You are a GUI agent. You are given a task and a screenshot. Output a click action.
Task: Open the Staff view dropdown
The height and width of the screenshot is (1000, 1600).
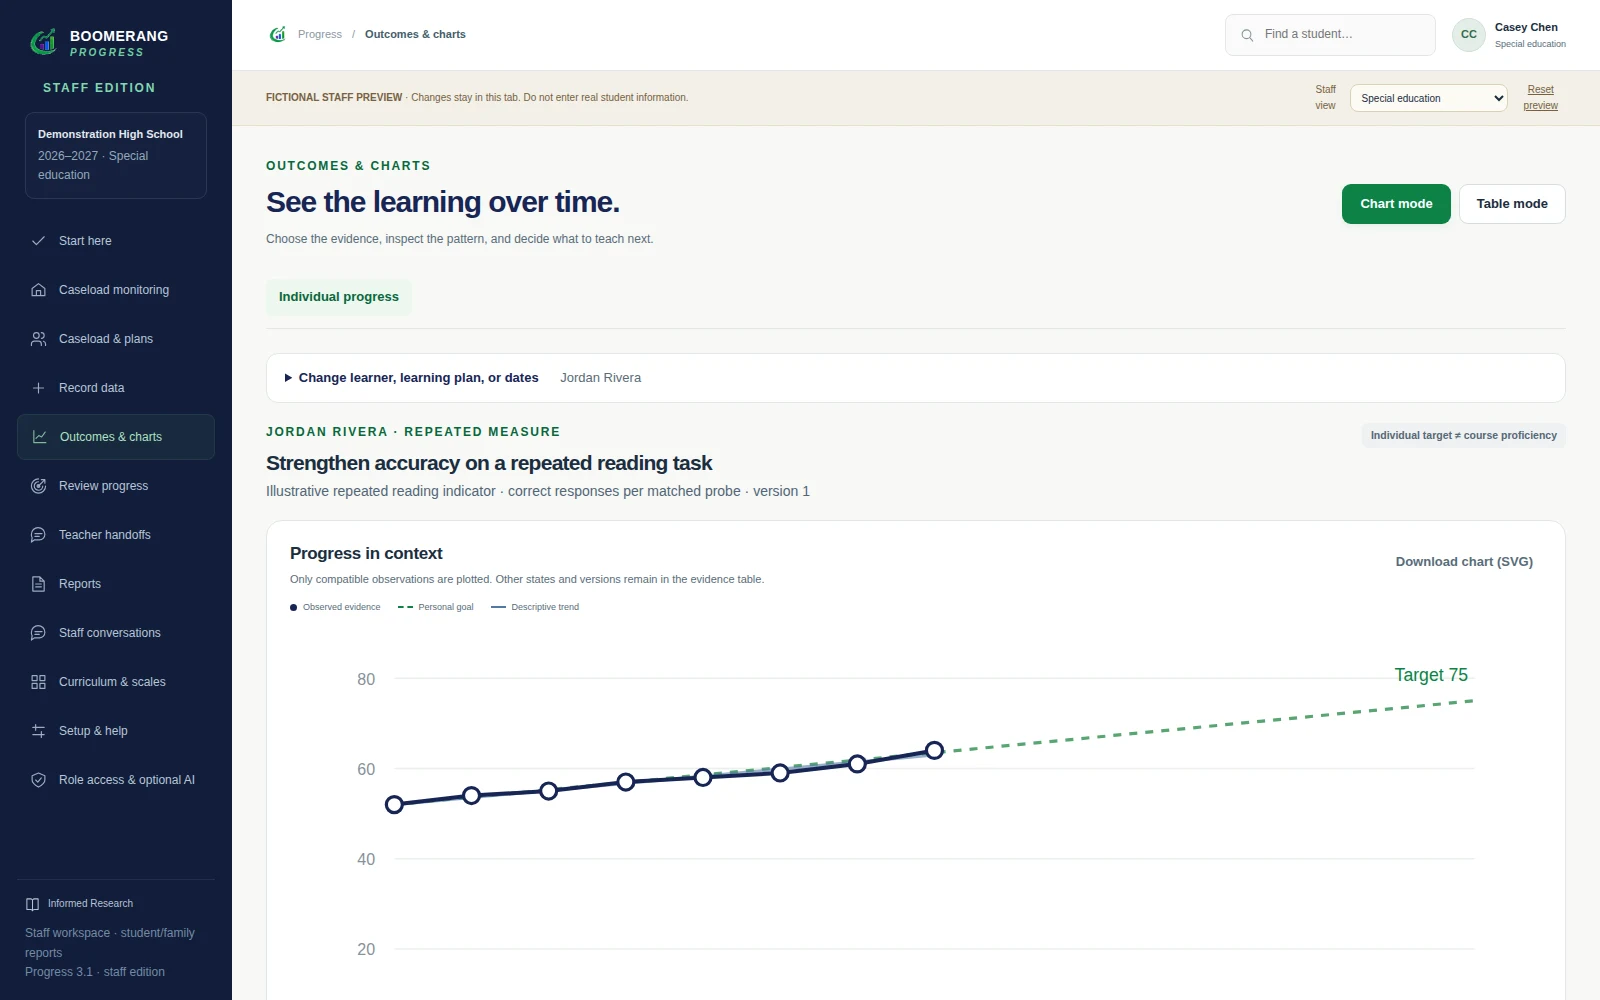pos(1428,98)
